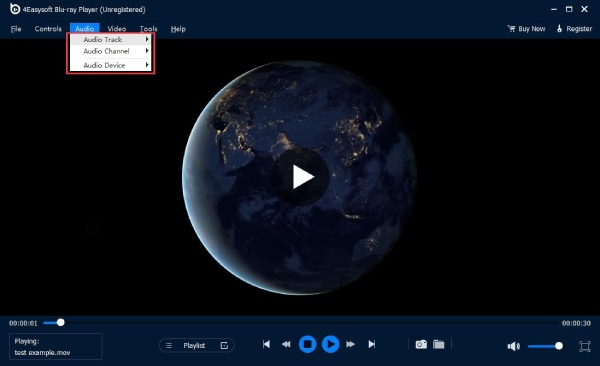The image size is (600, 366).
Task: Skip to the previous track
Action: (266, 344)
